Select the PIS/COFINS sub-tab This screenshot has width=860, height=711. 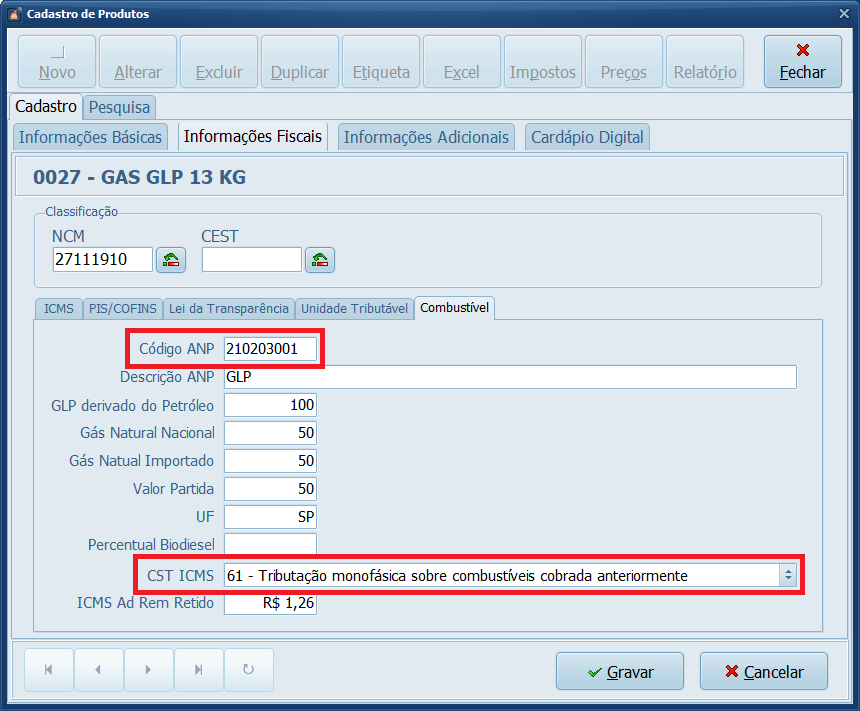(122, 309)
